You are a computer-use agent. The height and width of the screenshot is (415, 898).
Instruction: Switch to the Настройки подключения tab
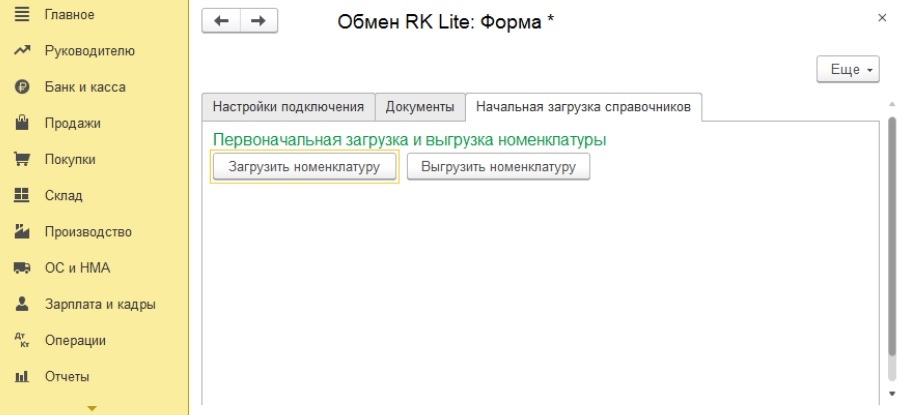click(x=288, y=107)
